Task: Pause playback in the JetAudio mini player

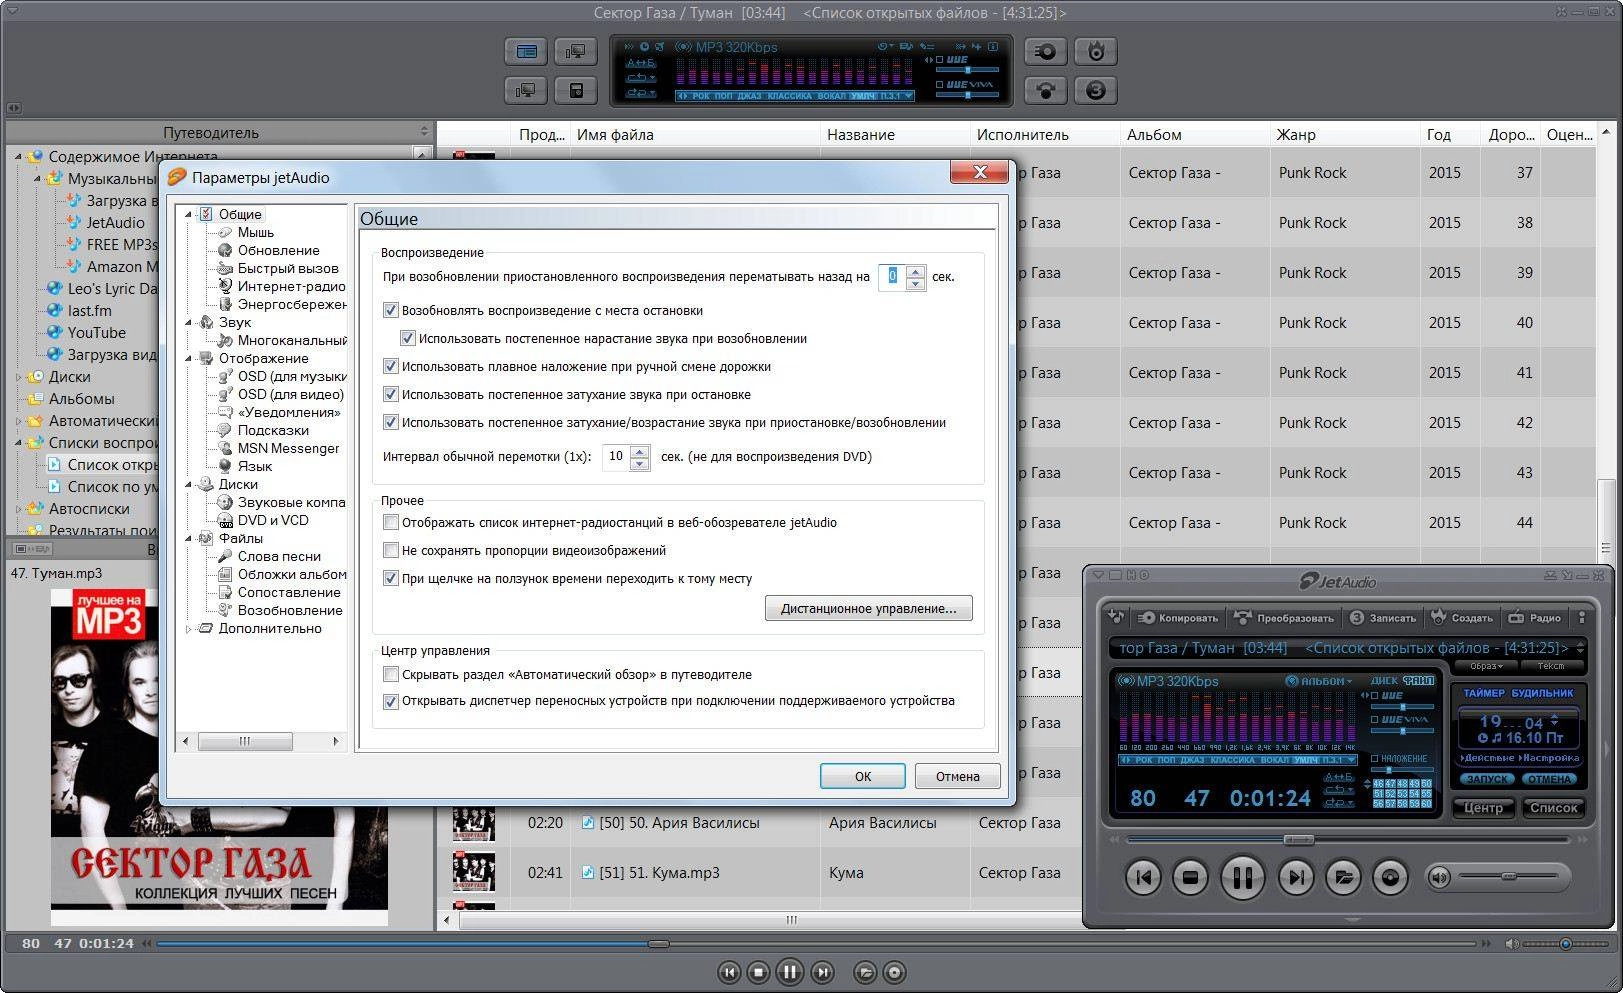Action: (x=1242, y=878)
